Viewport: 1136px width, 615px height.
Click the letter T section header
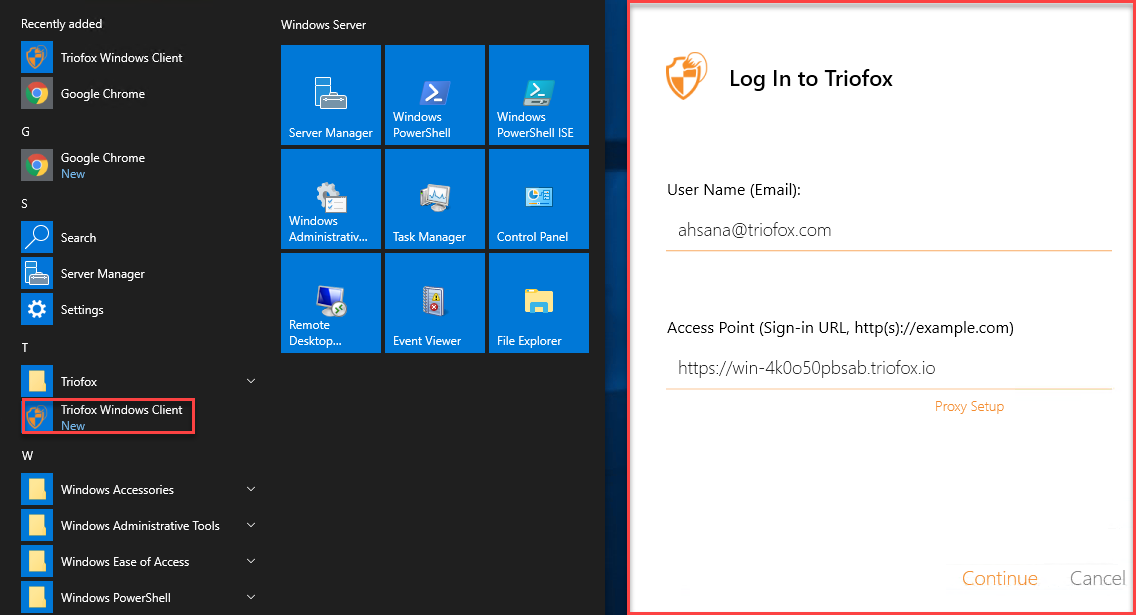click(x=25, y=348)
